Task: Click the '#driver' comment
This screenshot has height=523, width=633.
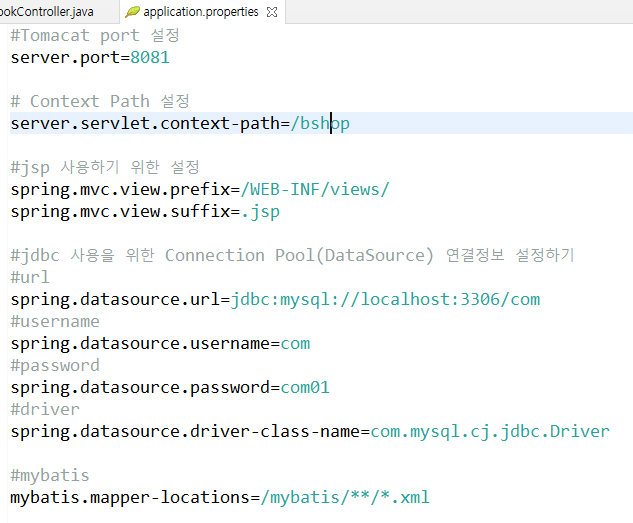Action: (x=45, y=410)
